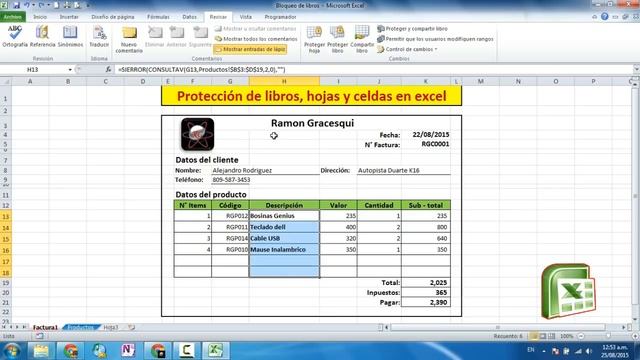This screenshot has width=640, height=360.
Task: Switch to the Diseño de página tab
Action: [113, 17]
